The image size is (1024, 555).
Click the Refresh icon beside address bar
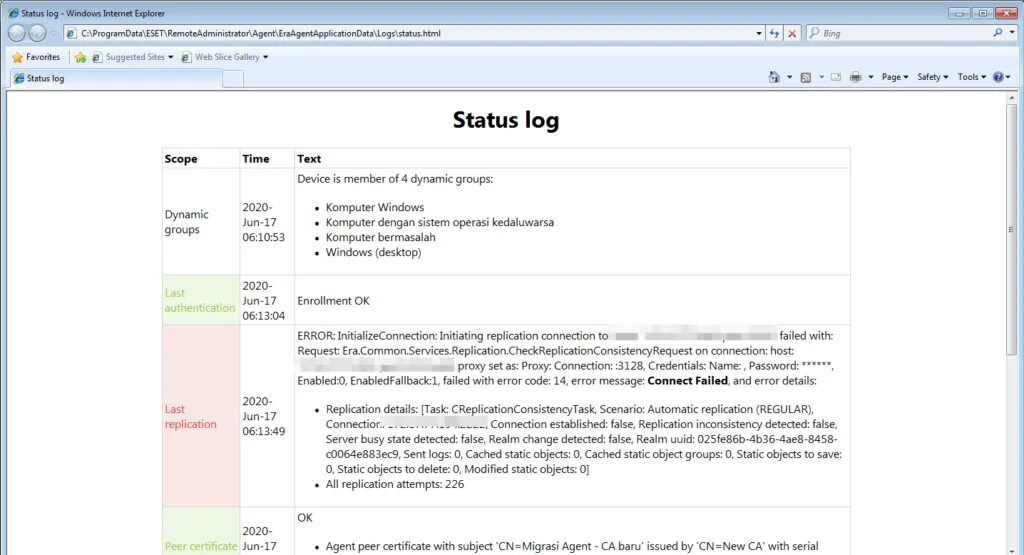coord(775,33)
